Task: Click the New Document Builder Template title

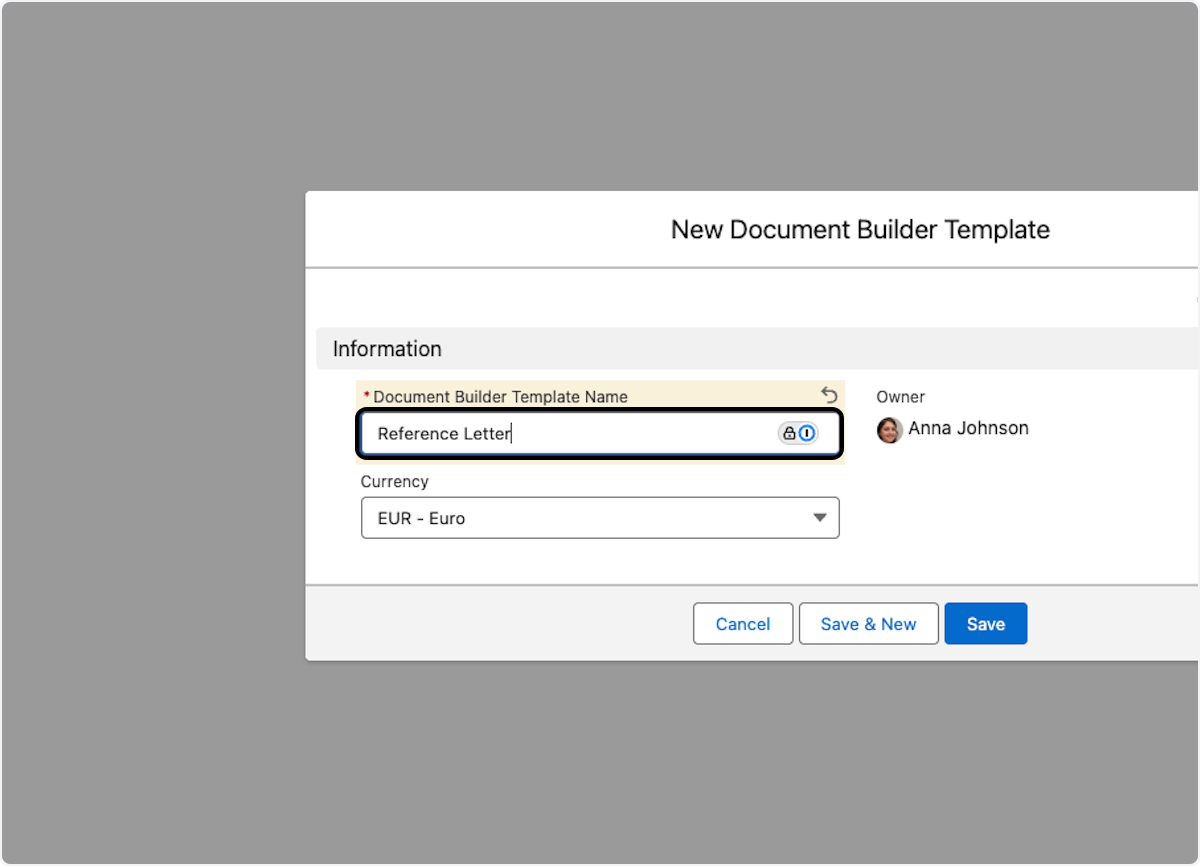Action: 860,229
